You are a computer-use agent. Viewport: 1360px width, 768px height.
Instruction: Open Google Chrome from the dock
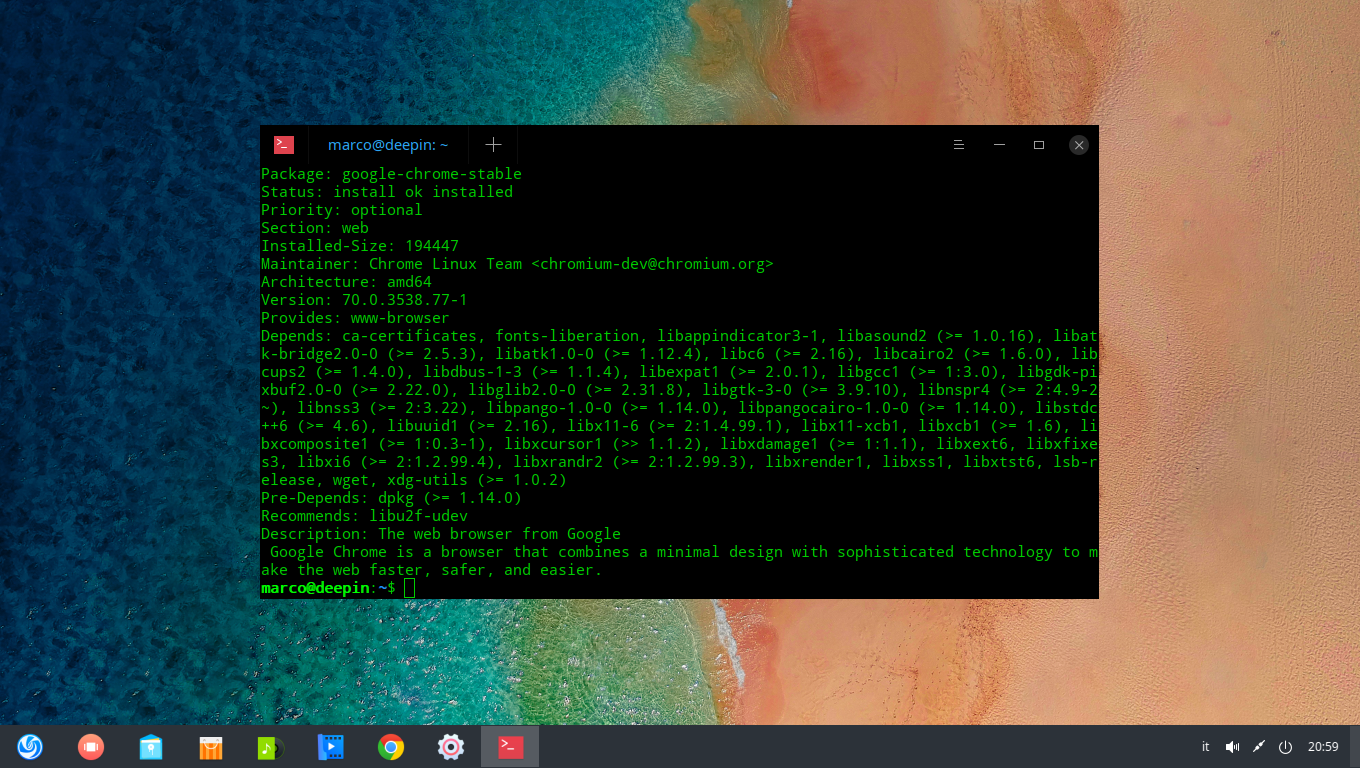click(390, 746)
